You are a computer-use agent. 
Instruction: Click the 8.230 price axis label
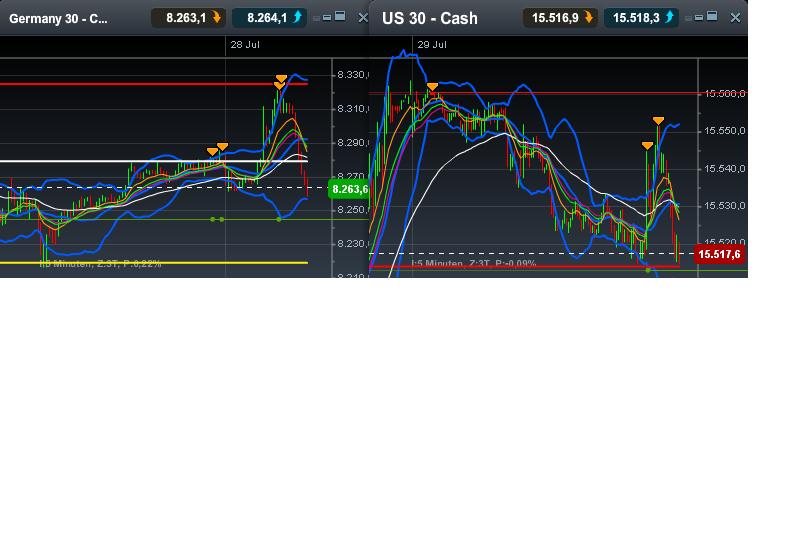(x=352, y=244)
